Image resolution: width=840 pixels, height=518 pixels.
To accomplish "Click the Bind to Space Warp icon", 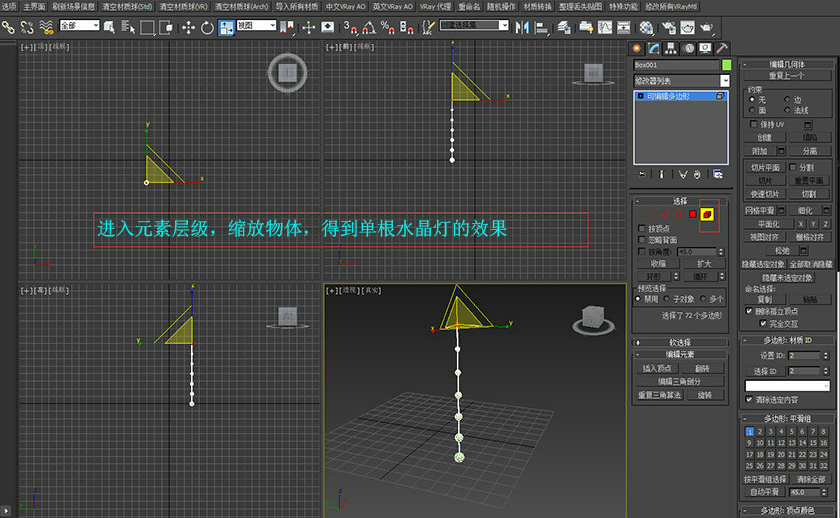I will pos(47,27).
